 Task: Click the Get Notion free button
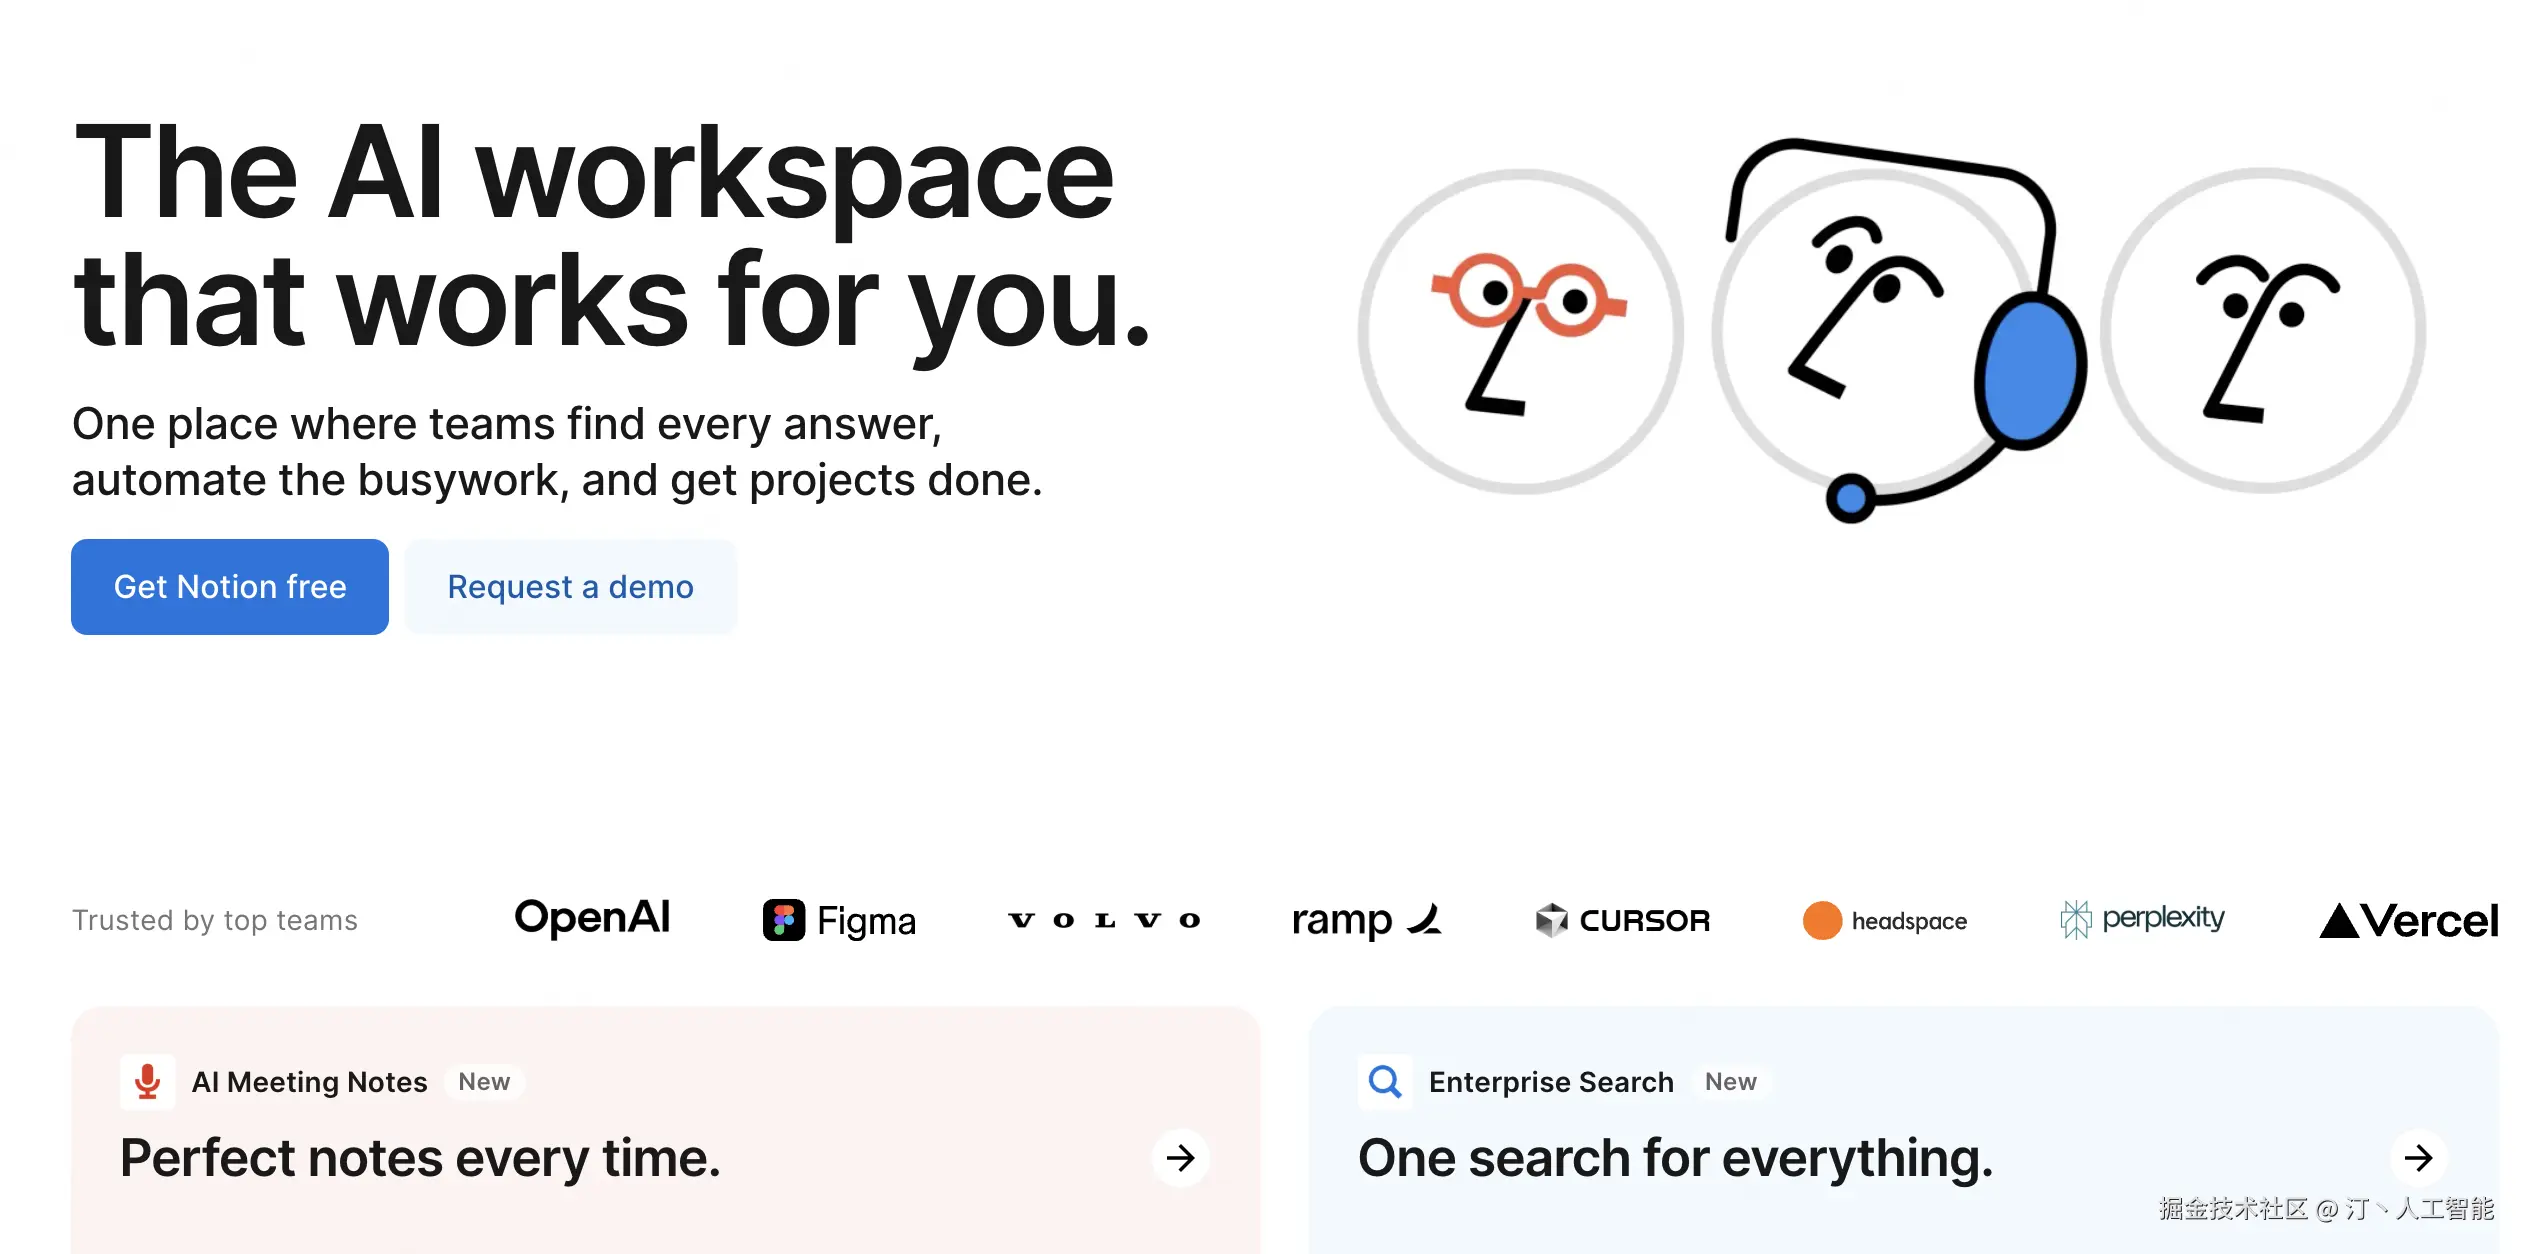coord(230,587)
